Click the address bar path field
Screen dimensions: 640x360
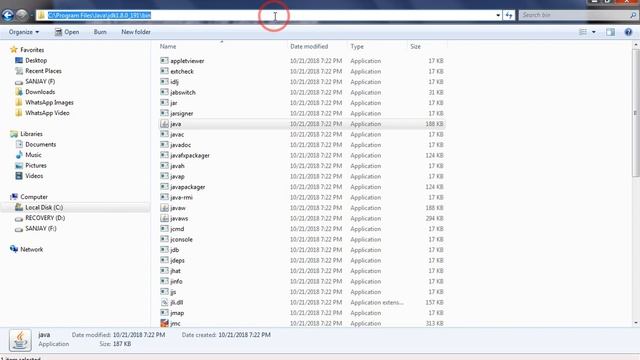pos(265,15)
